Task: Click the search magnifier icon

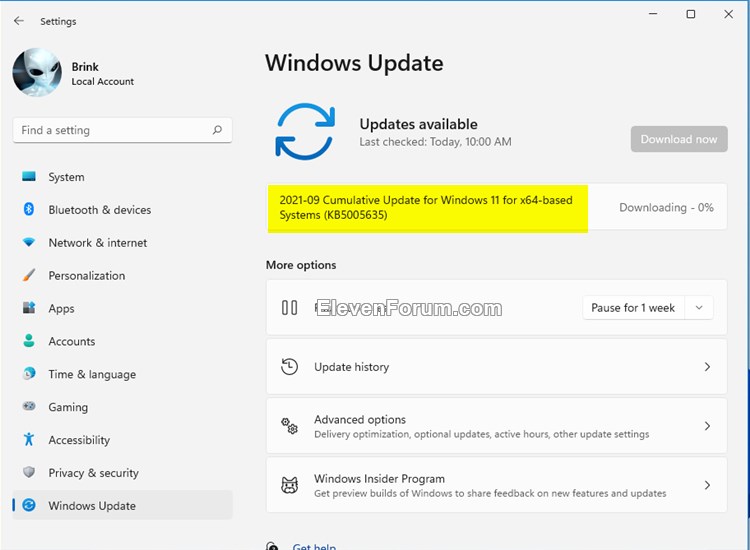Action: click(x=217, y=130)
